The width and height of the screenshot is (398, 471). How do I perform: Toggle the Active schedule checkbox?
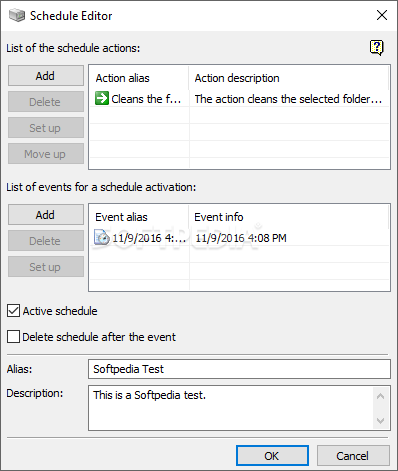pos(13,311)
